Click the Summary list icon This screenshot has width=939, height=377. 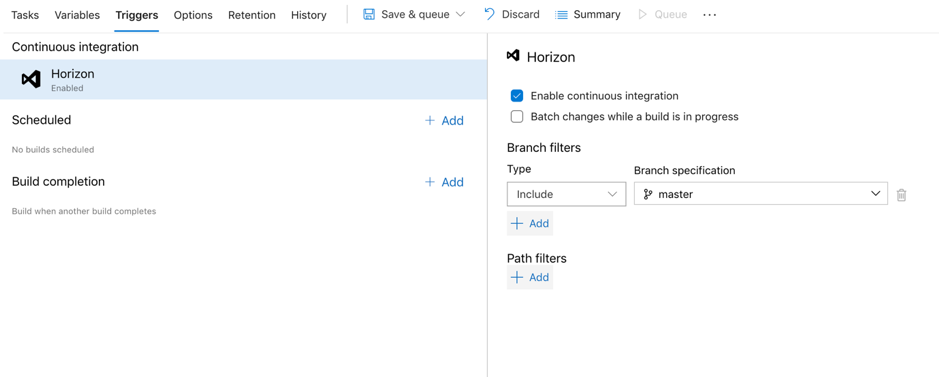point(561,15)
